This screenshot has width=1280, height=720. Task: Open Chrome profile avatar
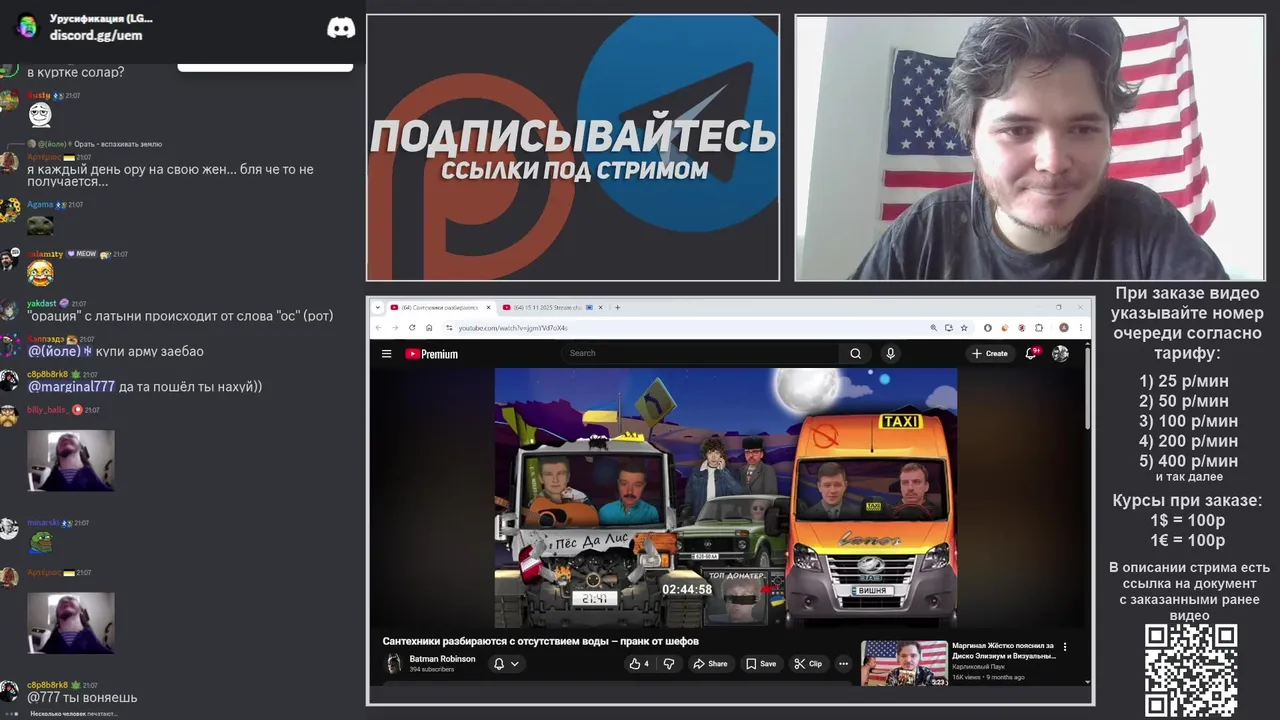pyautogui.click(x=1064, y=327)
